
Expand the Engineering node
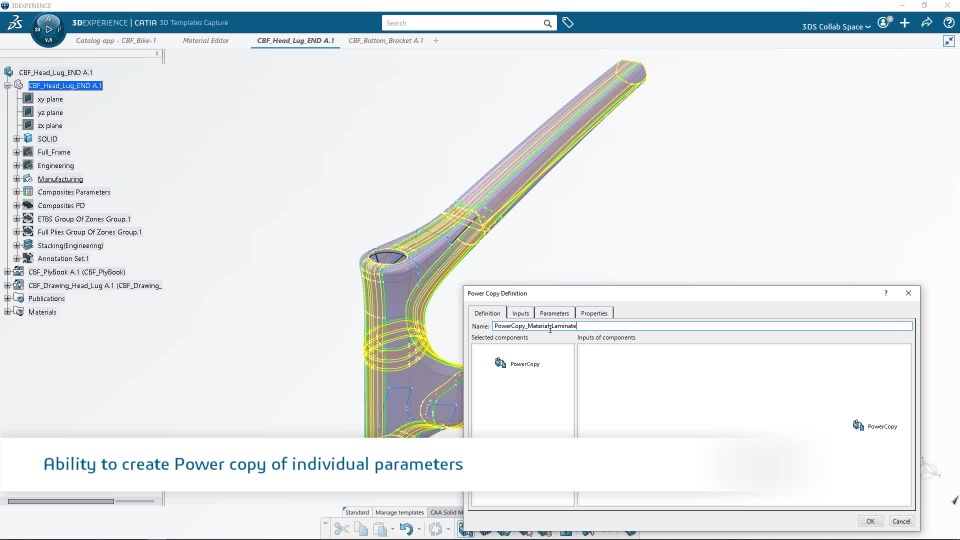17,165
